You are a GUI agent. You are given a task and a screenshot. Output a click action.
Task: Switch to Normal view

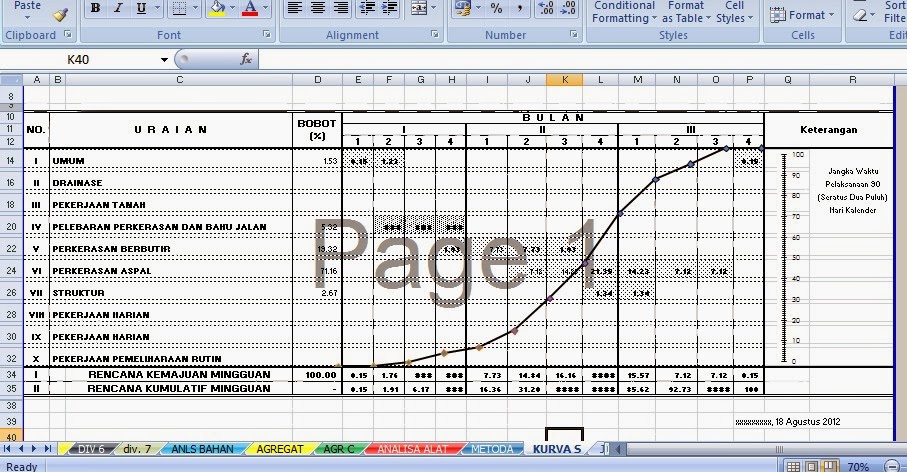pos(794,466)
